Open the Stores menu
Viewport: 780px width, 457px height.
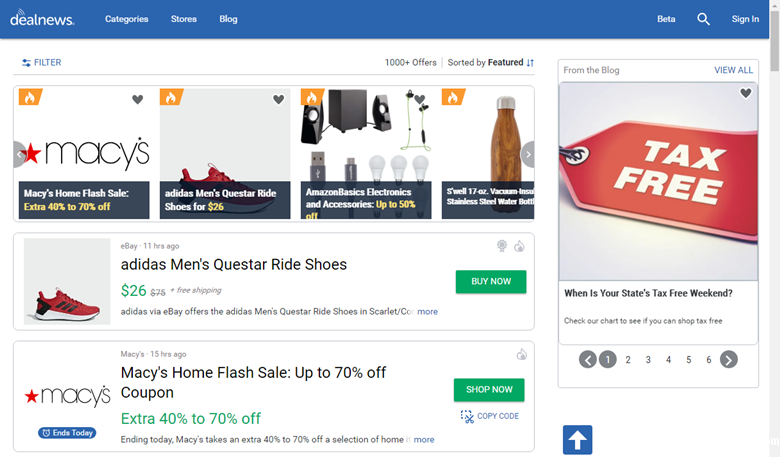coord(184,19)
